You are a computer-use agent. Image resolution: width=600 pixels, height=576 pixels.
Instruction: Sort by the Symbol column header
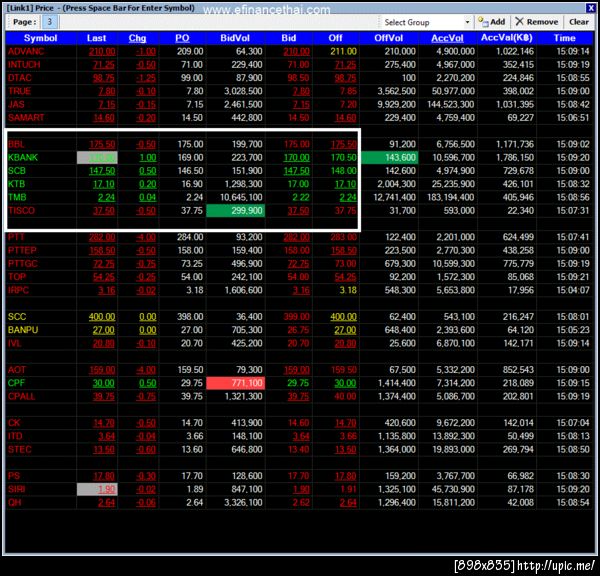(x=41, y=38)
